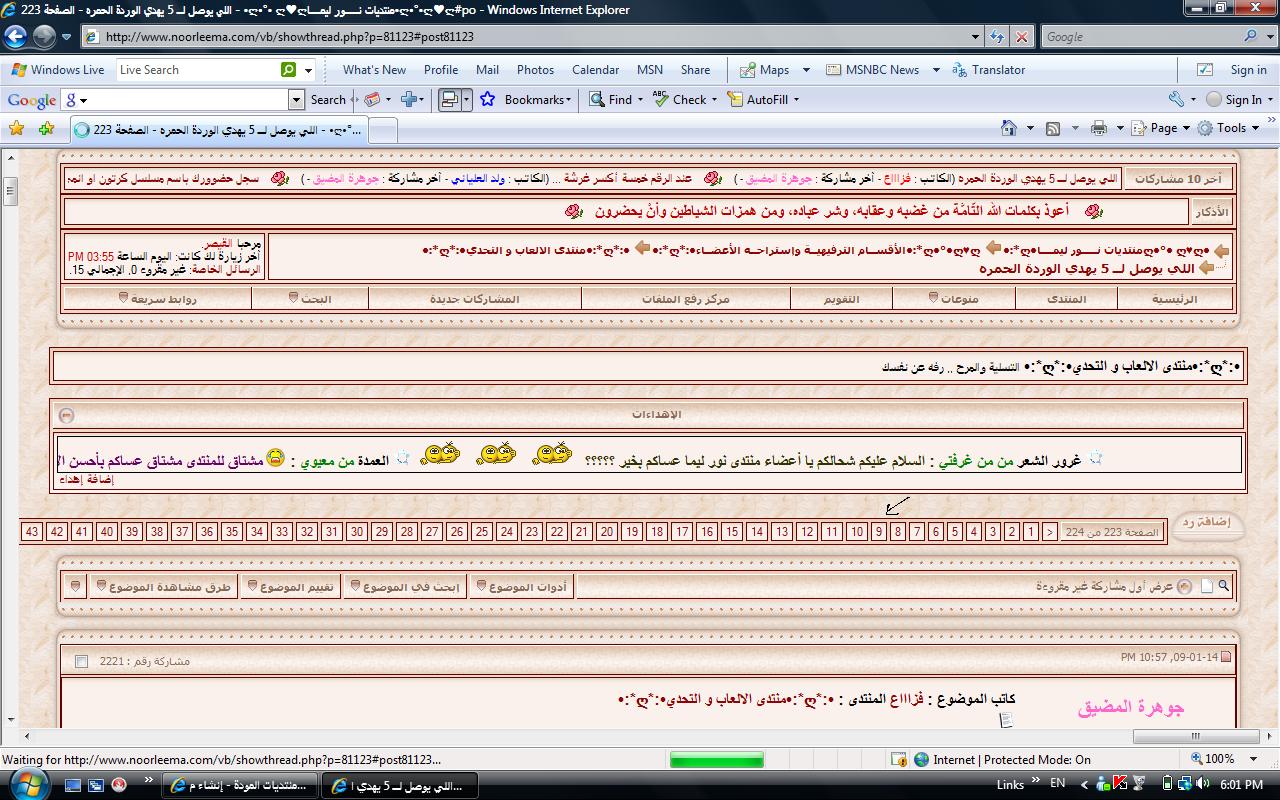The image size is (1280, 800).
Task: Stop page loading with red X icon
Action: 1021,37
